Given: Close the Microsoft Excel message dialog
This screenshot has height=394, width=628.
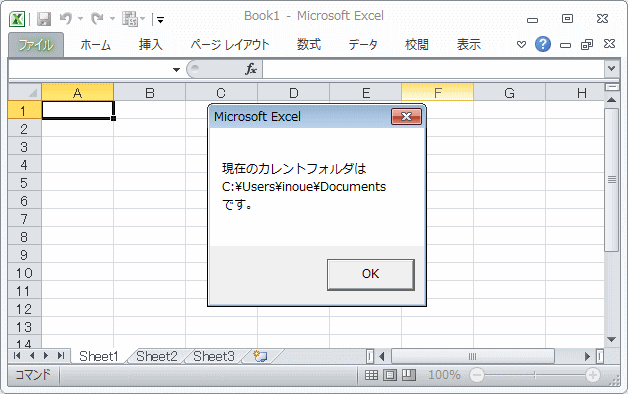Looking at the screenshot, I should tap(407, 117).
